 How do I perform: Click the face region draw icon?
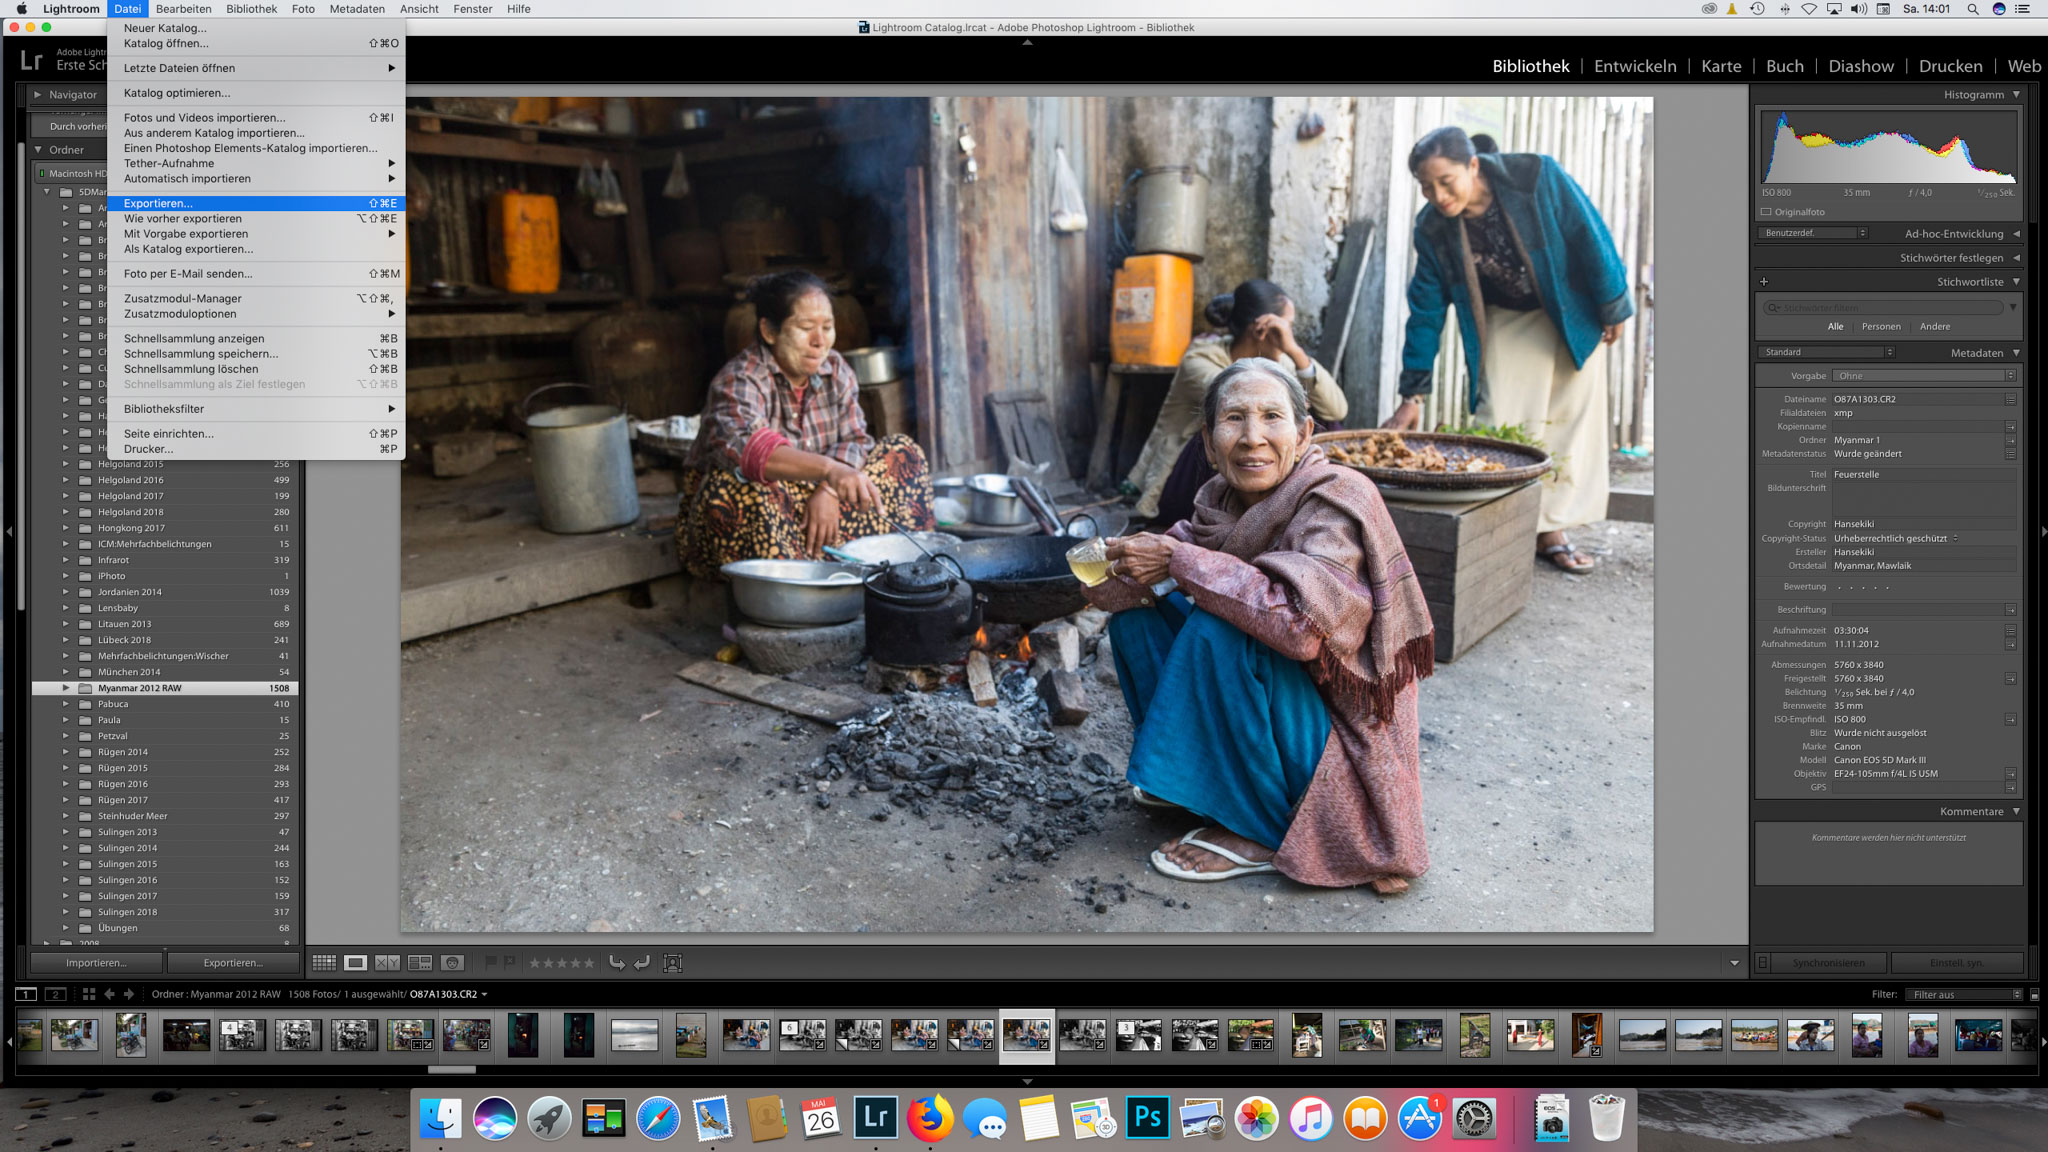673,963
